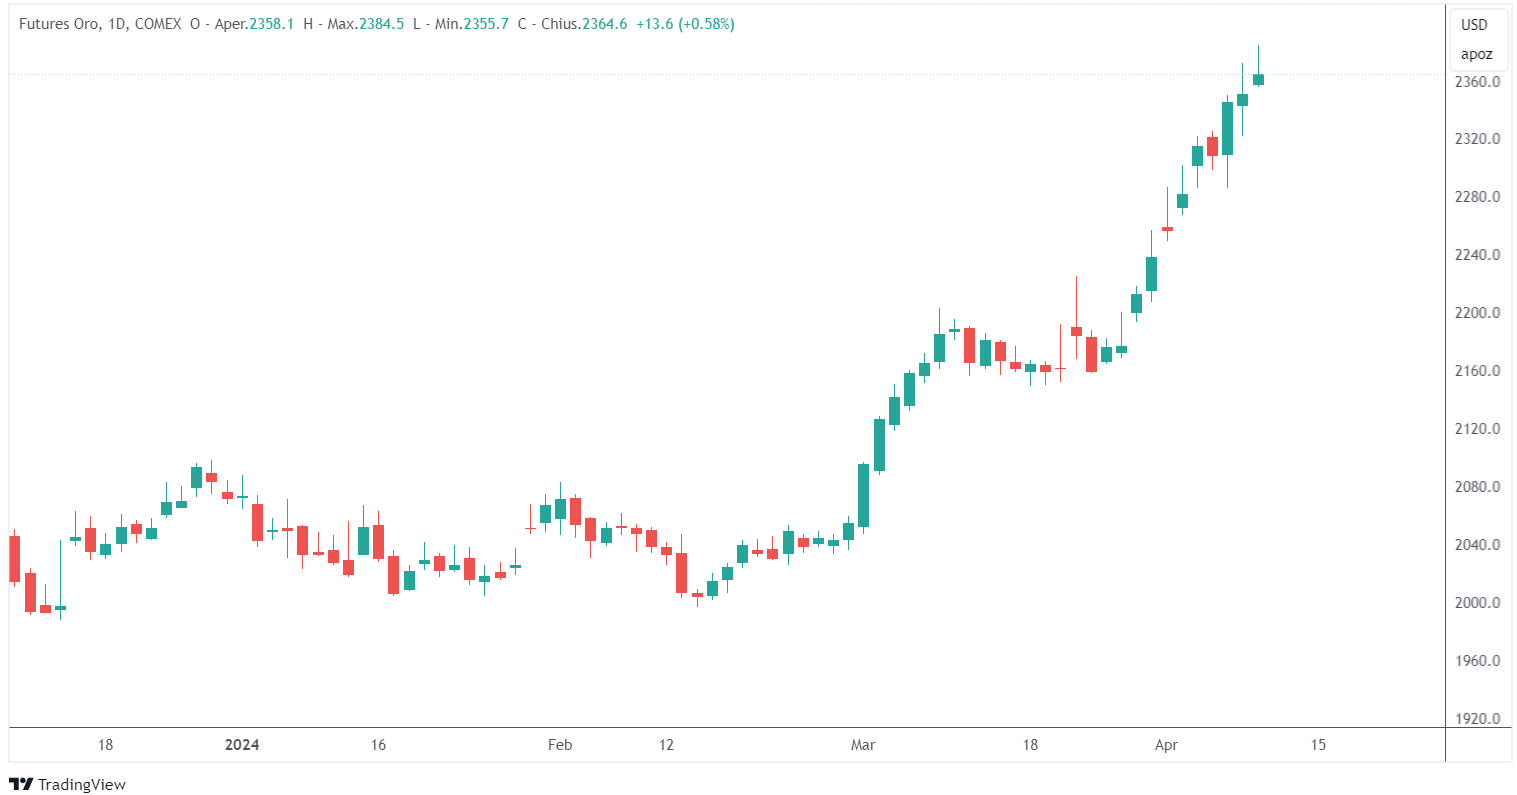Click the 2000.0 price axis label

(1476, 603)
